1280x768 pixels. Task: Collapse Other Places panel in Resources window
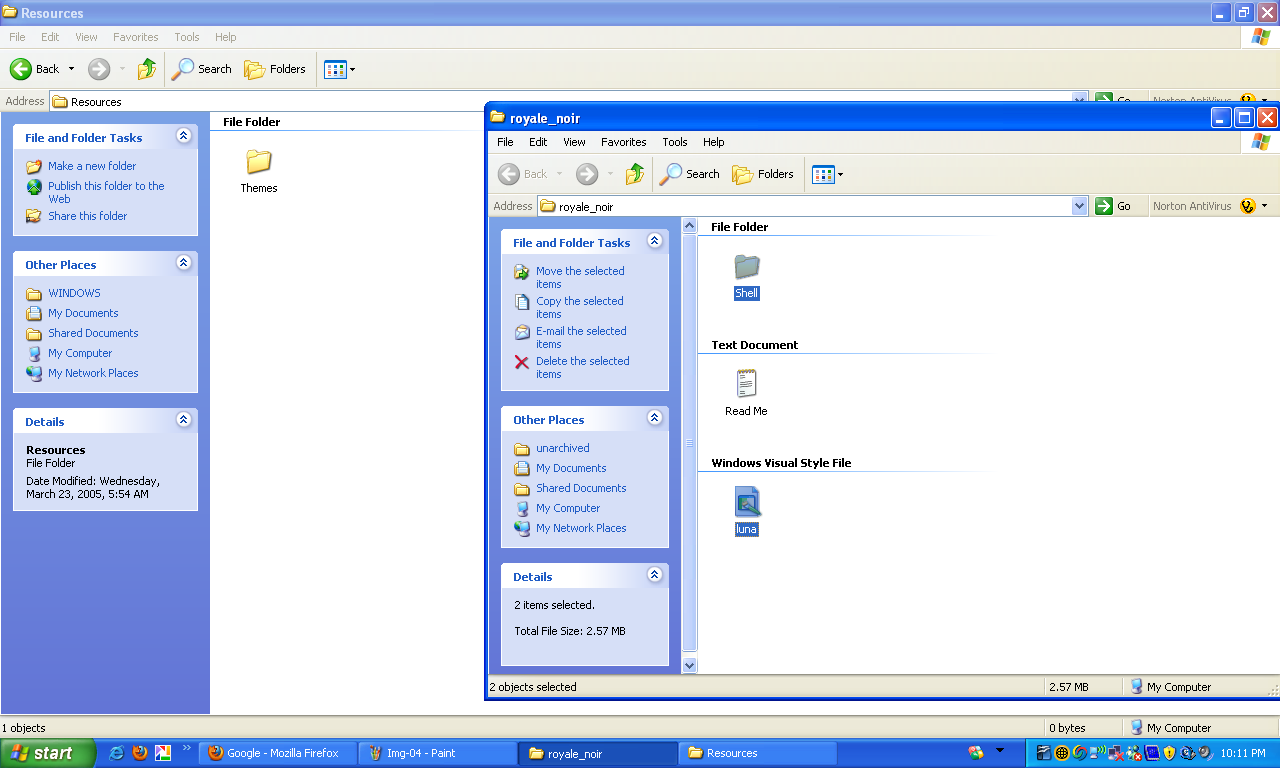point(183,263)
